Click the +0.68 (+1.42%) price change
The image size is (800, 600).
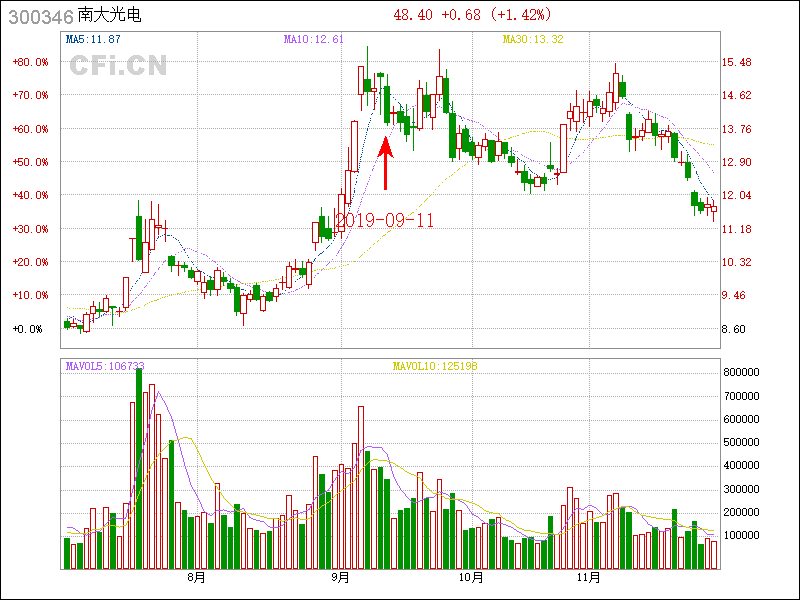[497, 15]
